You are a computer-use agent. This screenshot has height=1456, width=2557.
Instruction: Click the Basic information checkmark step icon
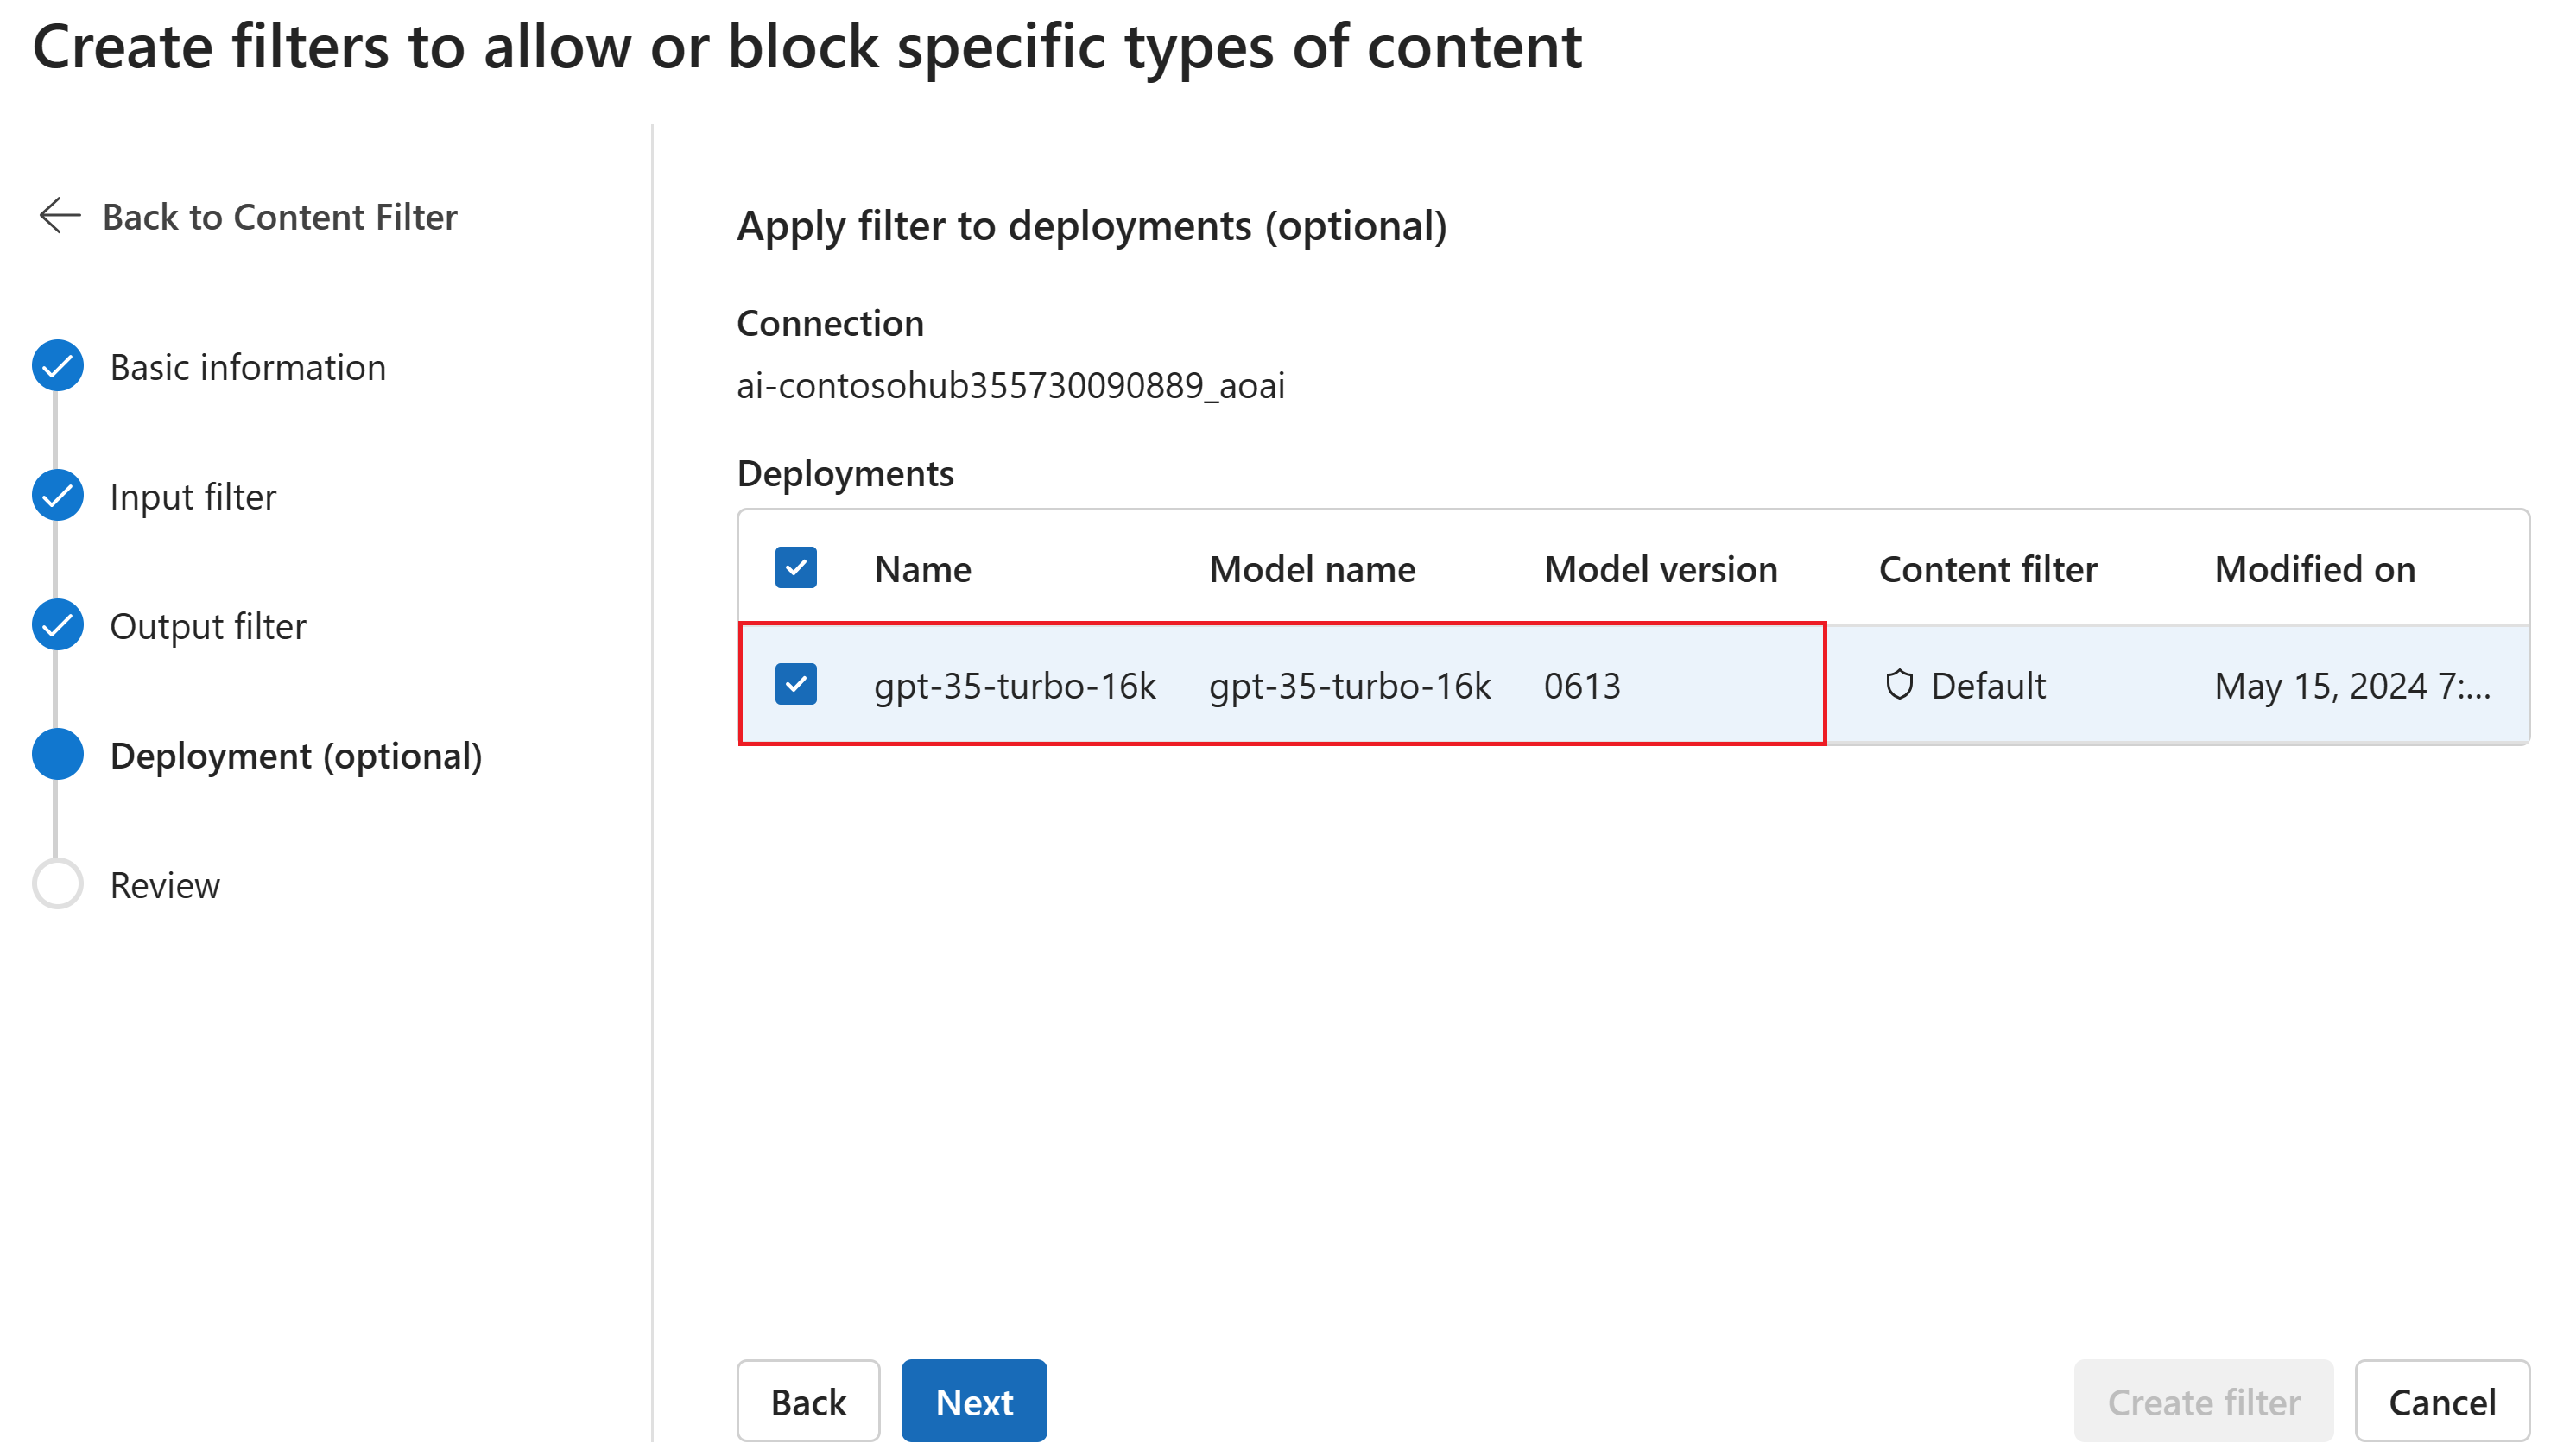tap(57, 366)
